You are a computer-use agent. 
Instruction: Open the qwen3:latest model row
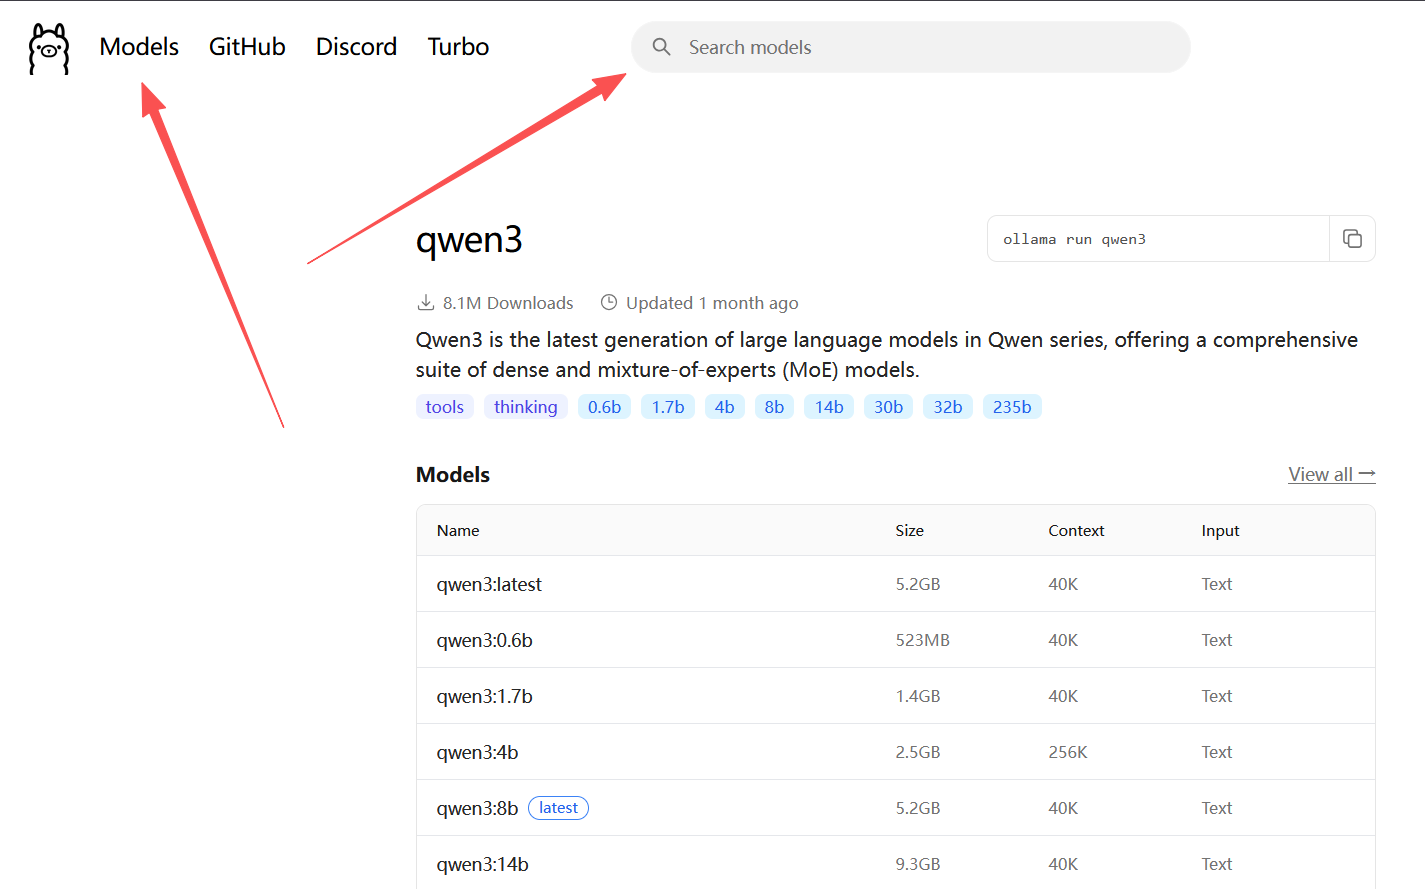click(895, 584)
